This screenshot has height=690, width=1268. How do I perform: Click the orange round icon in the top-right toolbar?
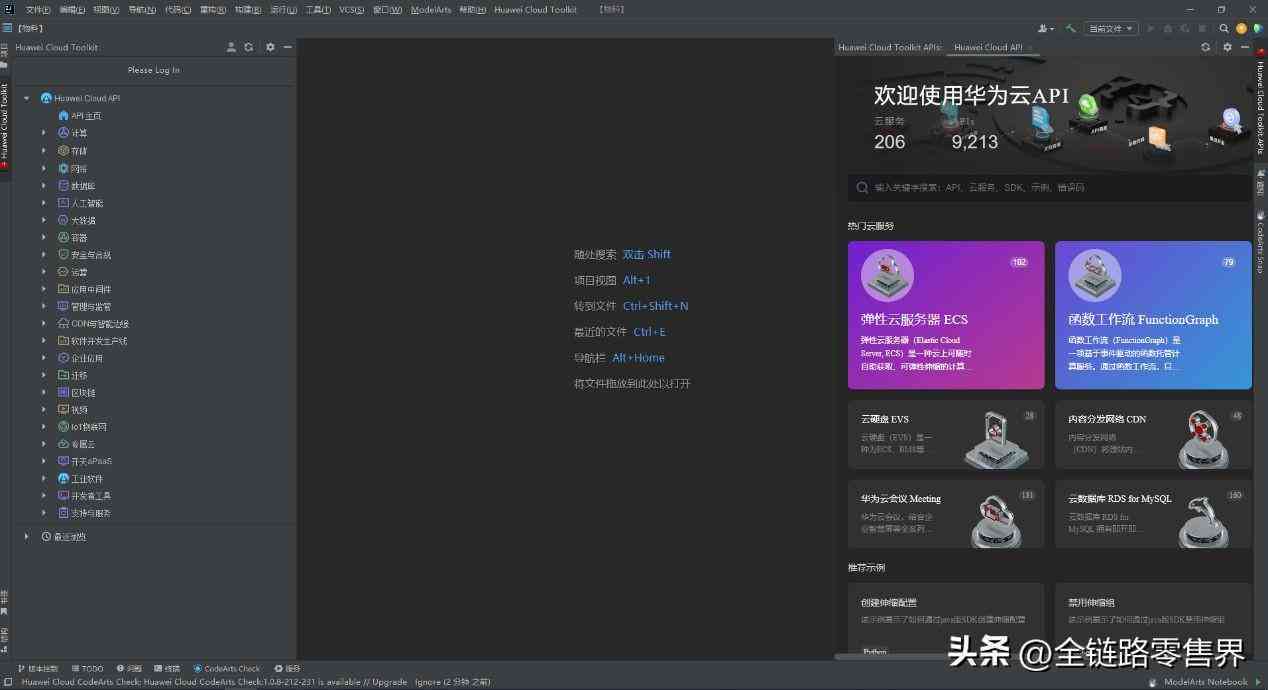tap(1241, 28)
